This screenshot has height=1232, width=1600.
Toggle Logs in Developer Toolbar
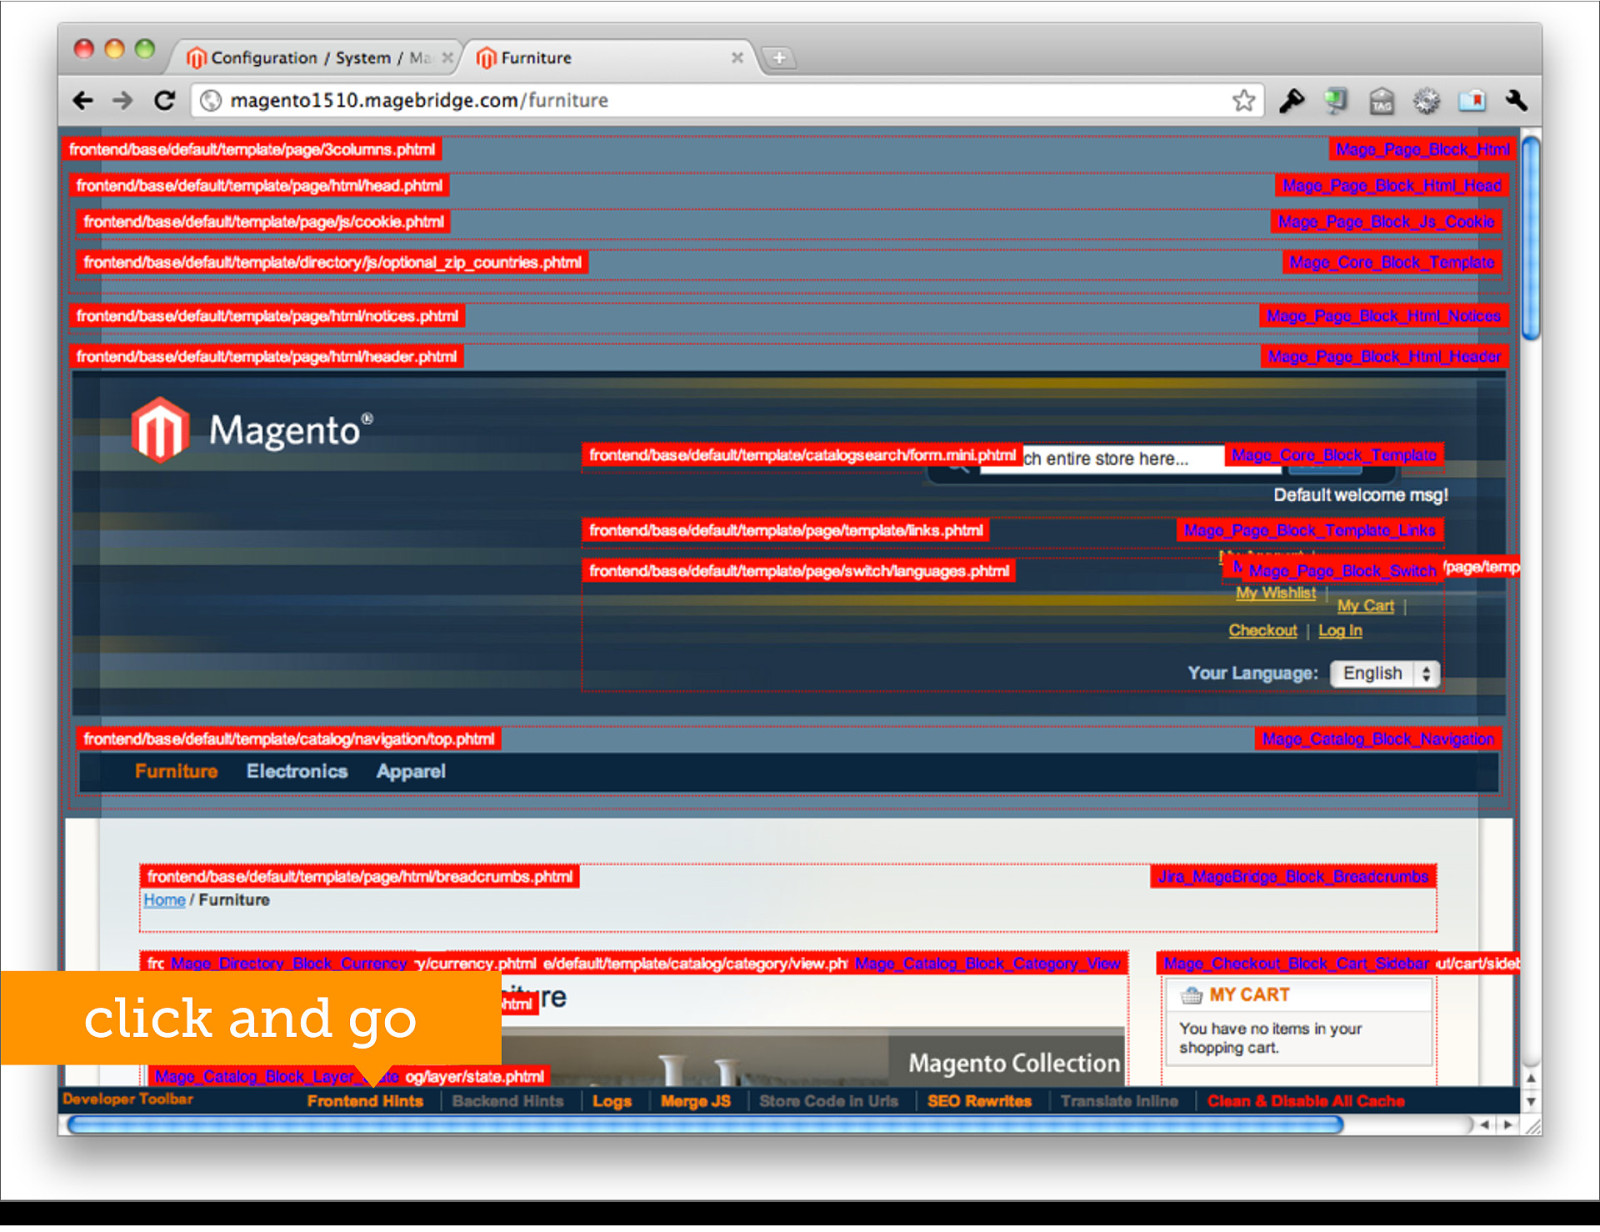click(x=612, y=1101)
